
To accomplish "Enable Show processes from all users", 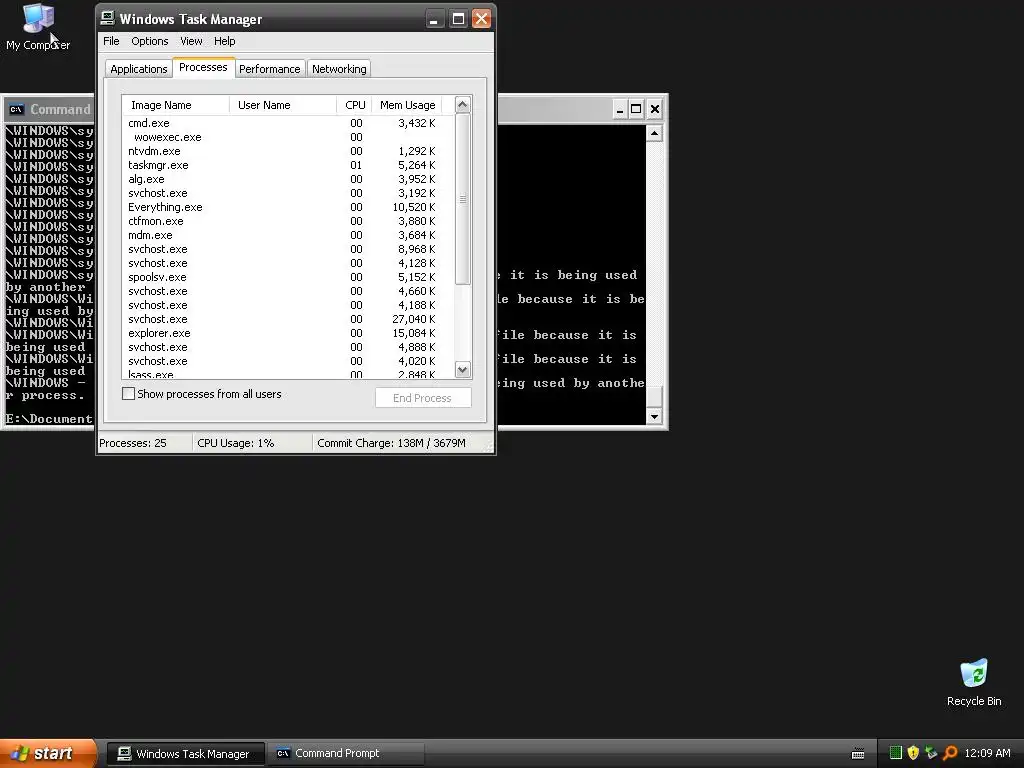I will [x=129, y=394].
